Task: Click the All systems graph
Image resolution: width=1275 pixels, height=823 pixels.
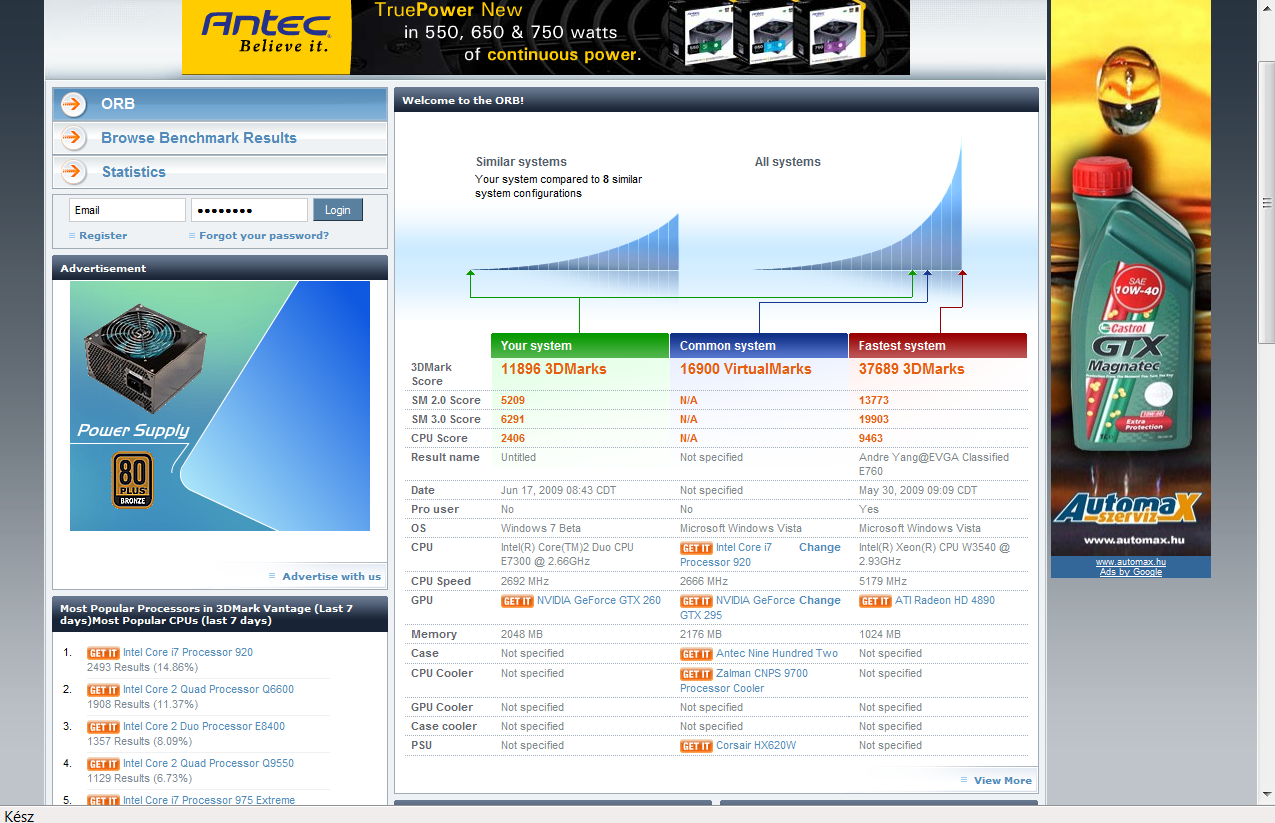Action: tap(858, 205)
